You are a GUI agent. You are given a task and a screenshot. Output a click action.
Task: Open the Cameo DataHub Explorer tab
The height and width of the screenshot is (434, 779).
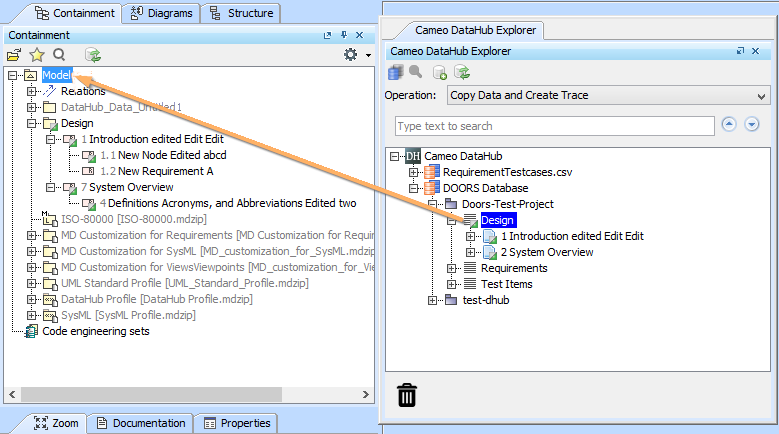pyautogui.click(x=475, y=30)
